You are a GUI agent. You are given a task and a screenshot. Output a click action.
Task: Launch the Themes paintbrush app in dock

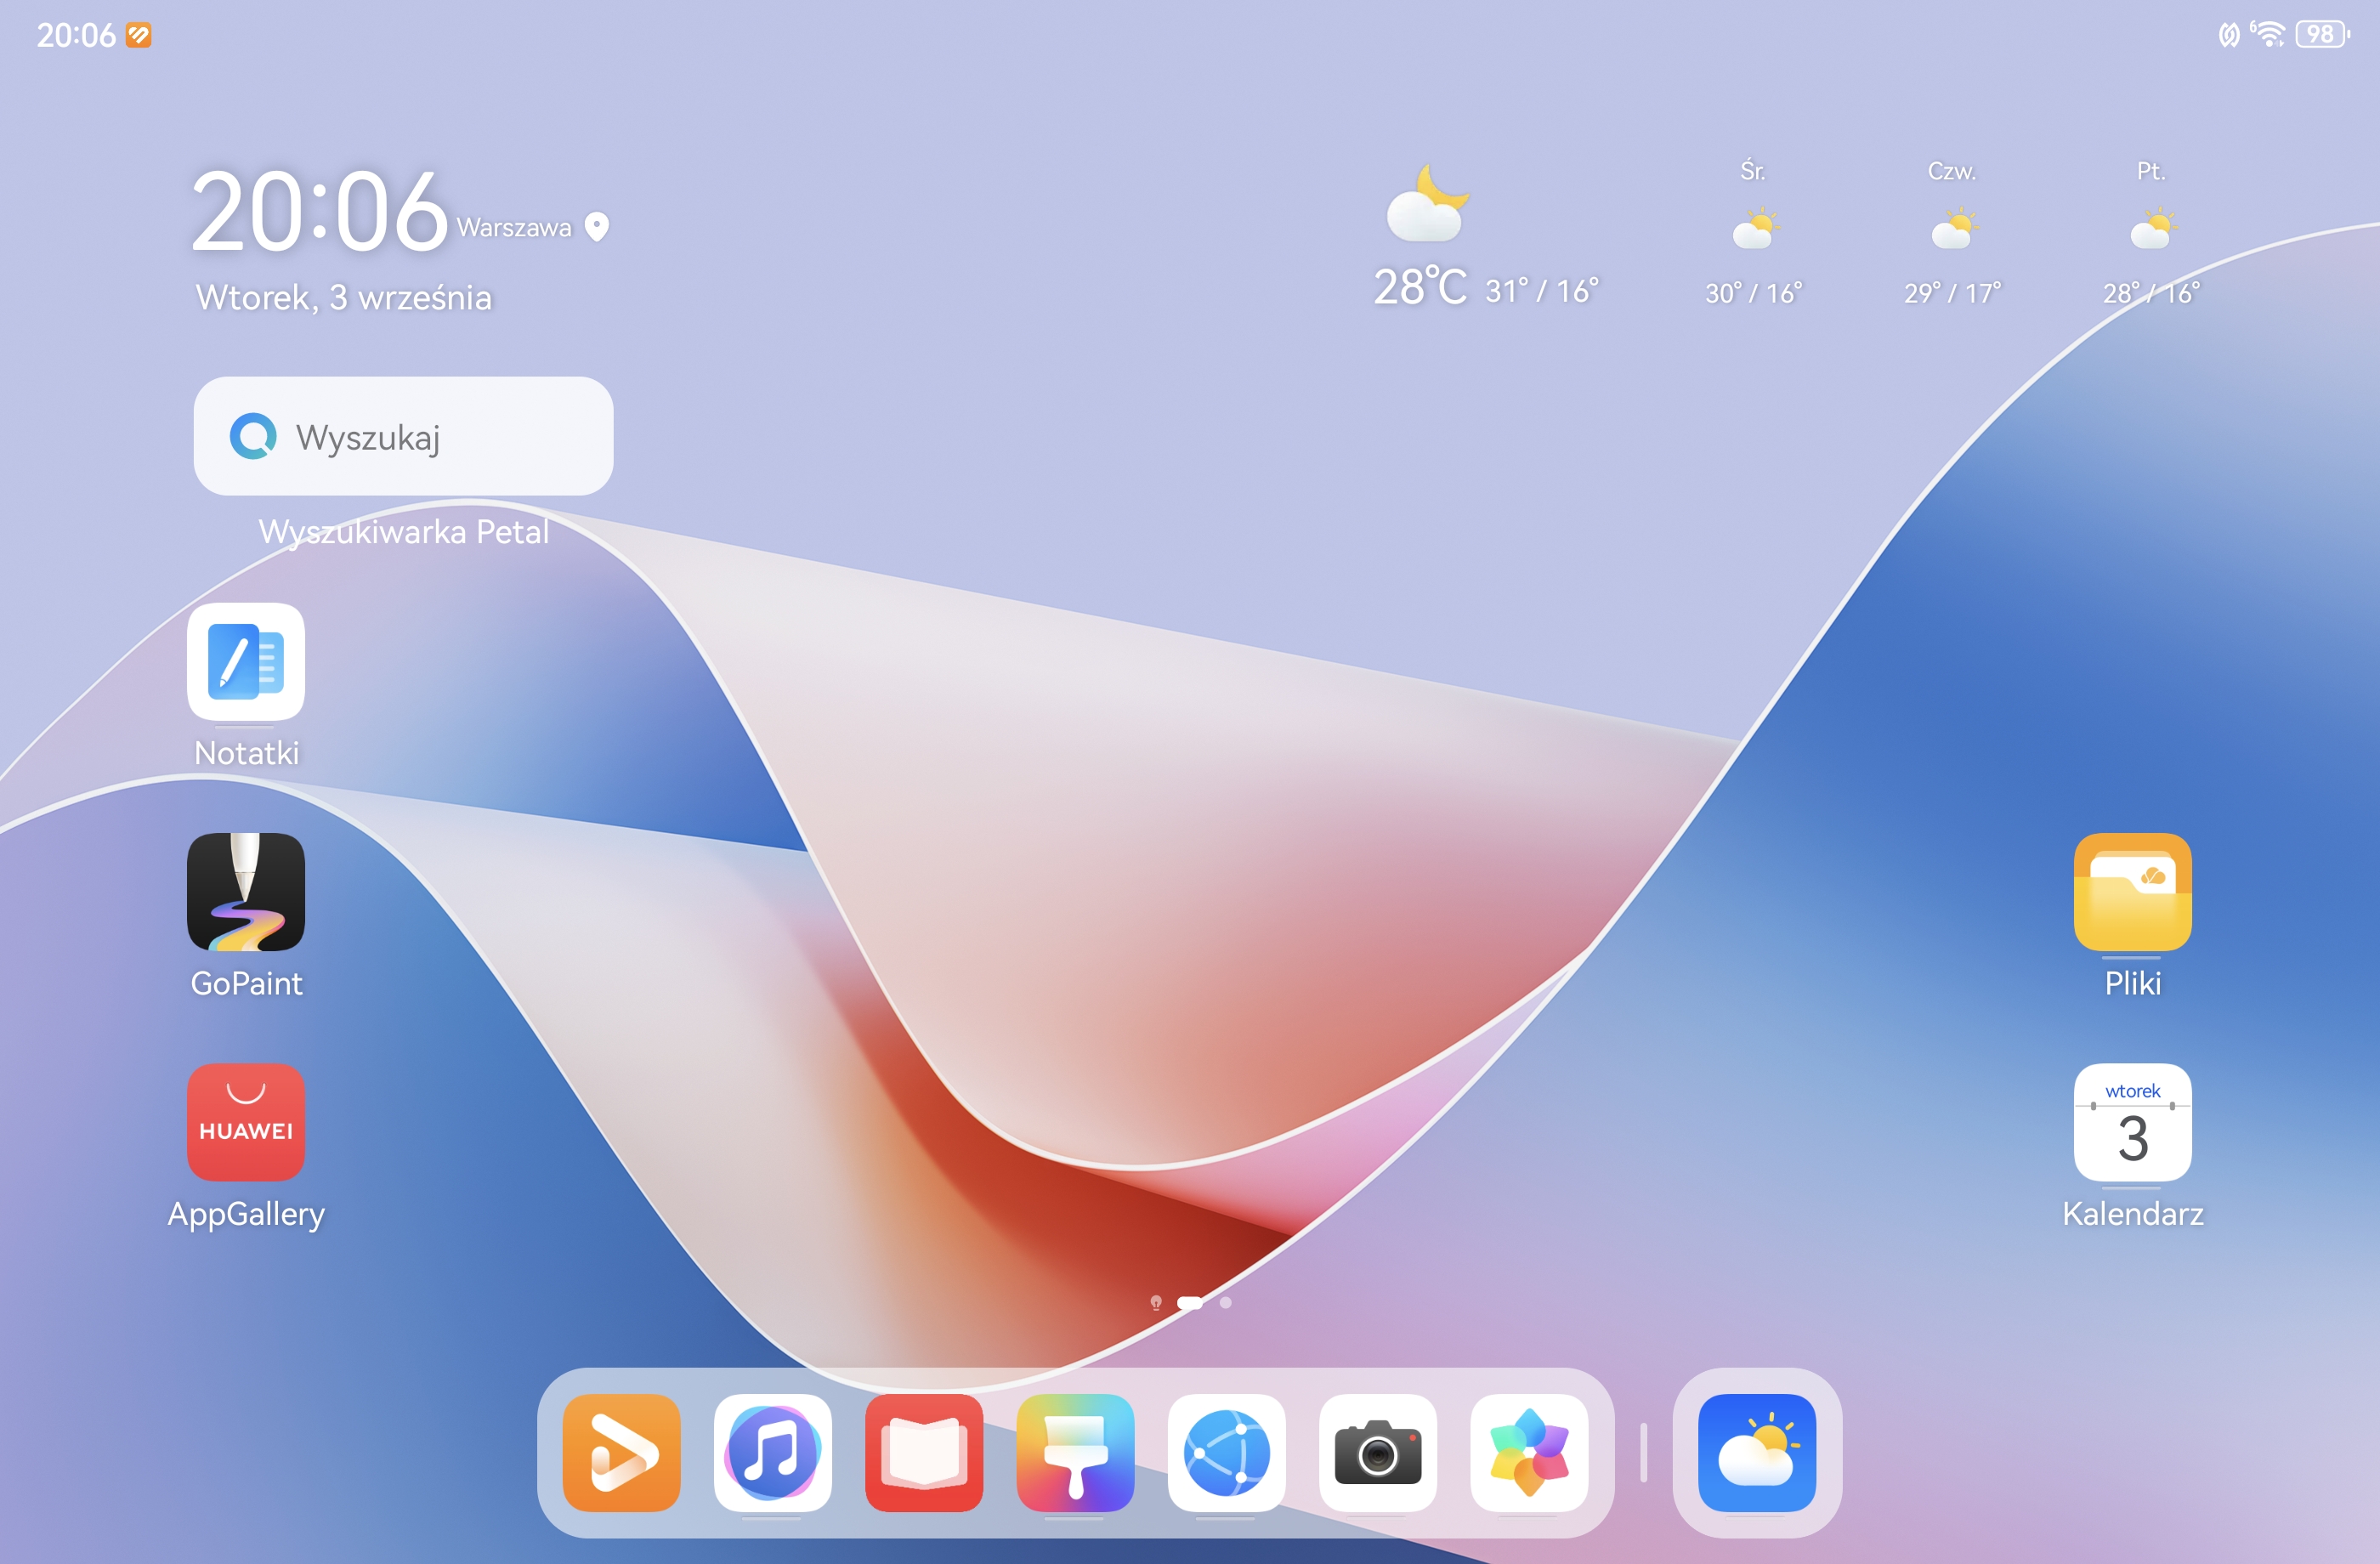click(1075, 1452)
